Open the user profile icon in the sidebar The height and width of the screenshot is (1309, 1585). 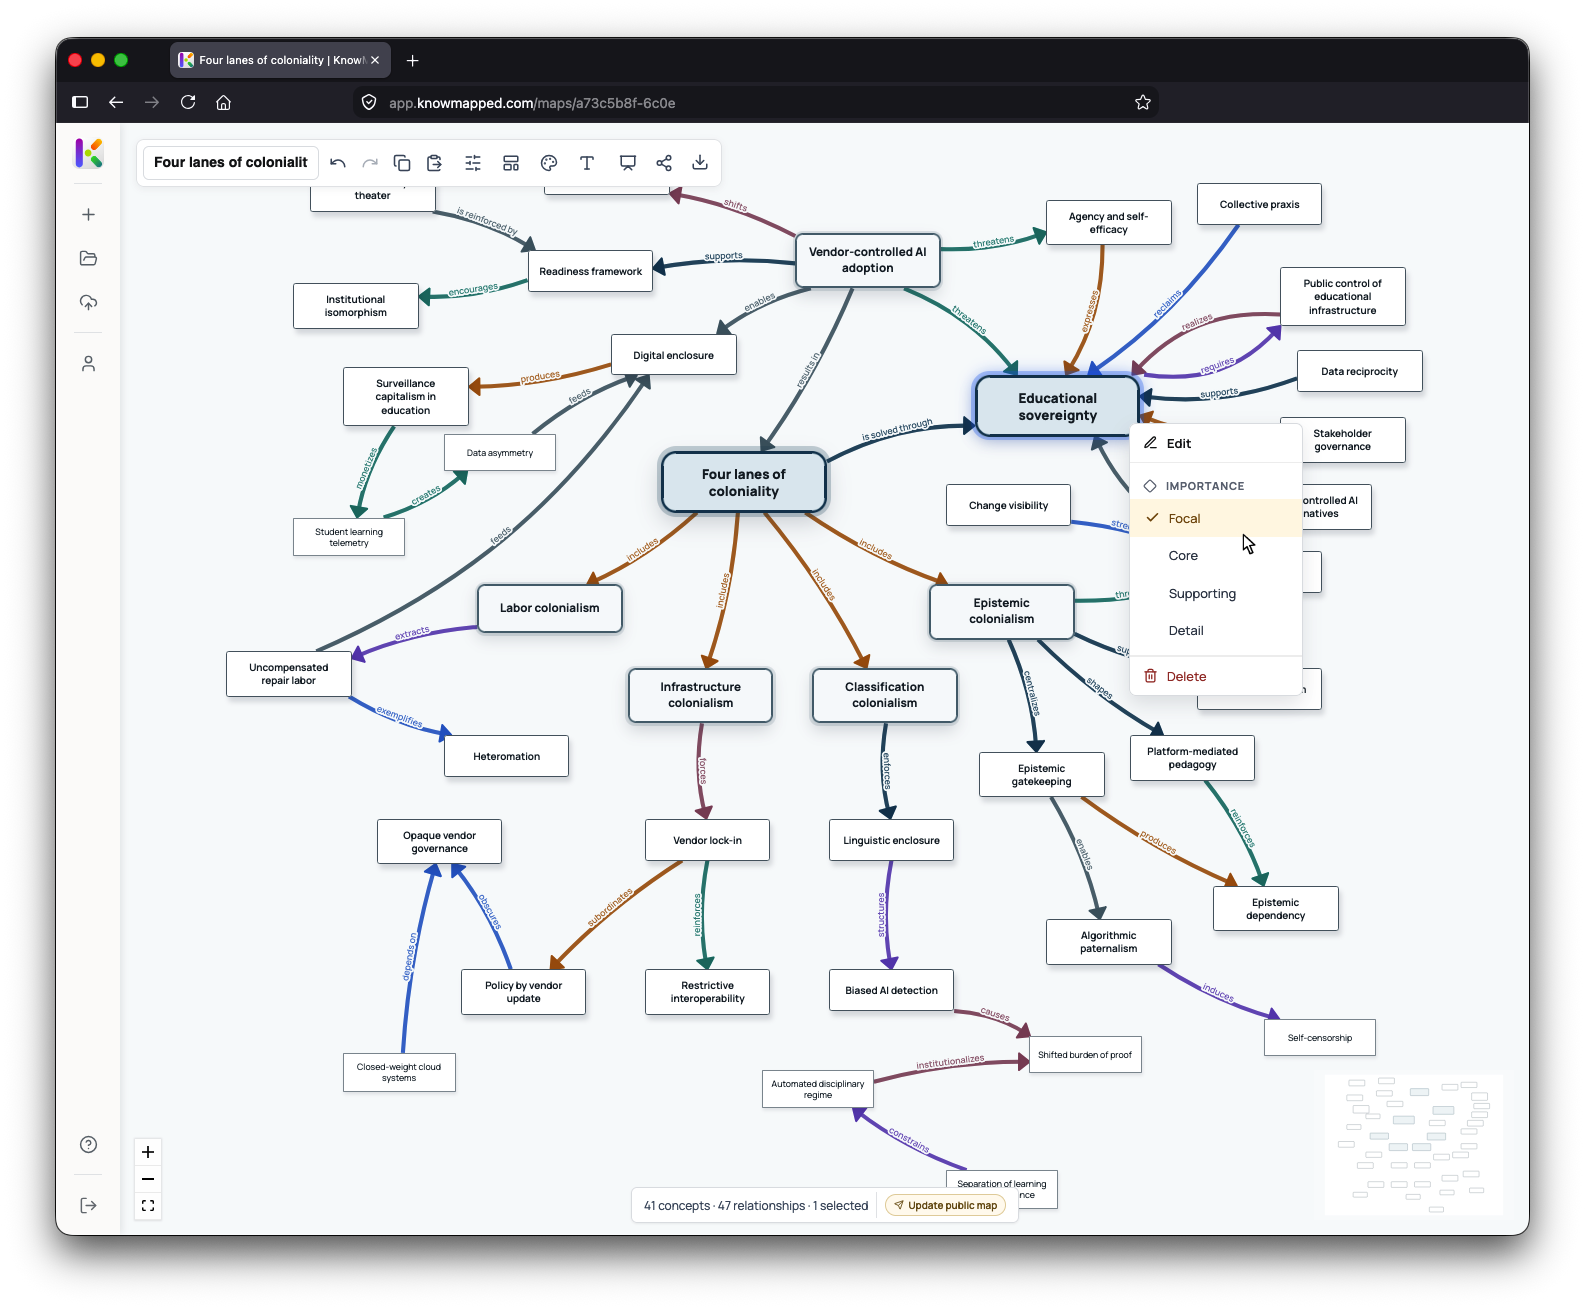(x=89, y=364)
